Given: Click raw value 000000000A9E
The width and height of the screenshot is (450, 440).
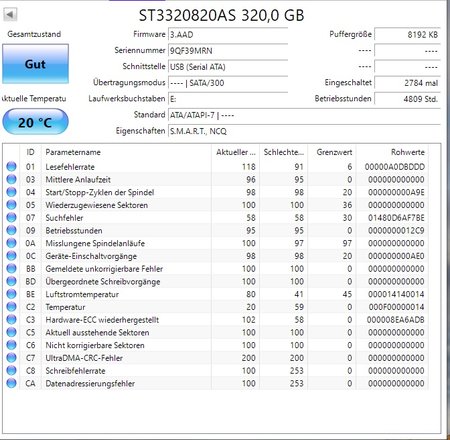Looking at the screenshot, I should [396, 192].
